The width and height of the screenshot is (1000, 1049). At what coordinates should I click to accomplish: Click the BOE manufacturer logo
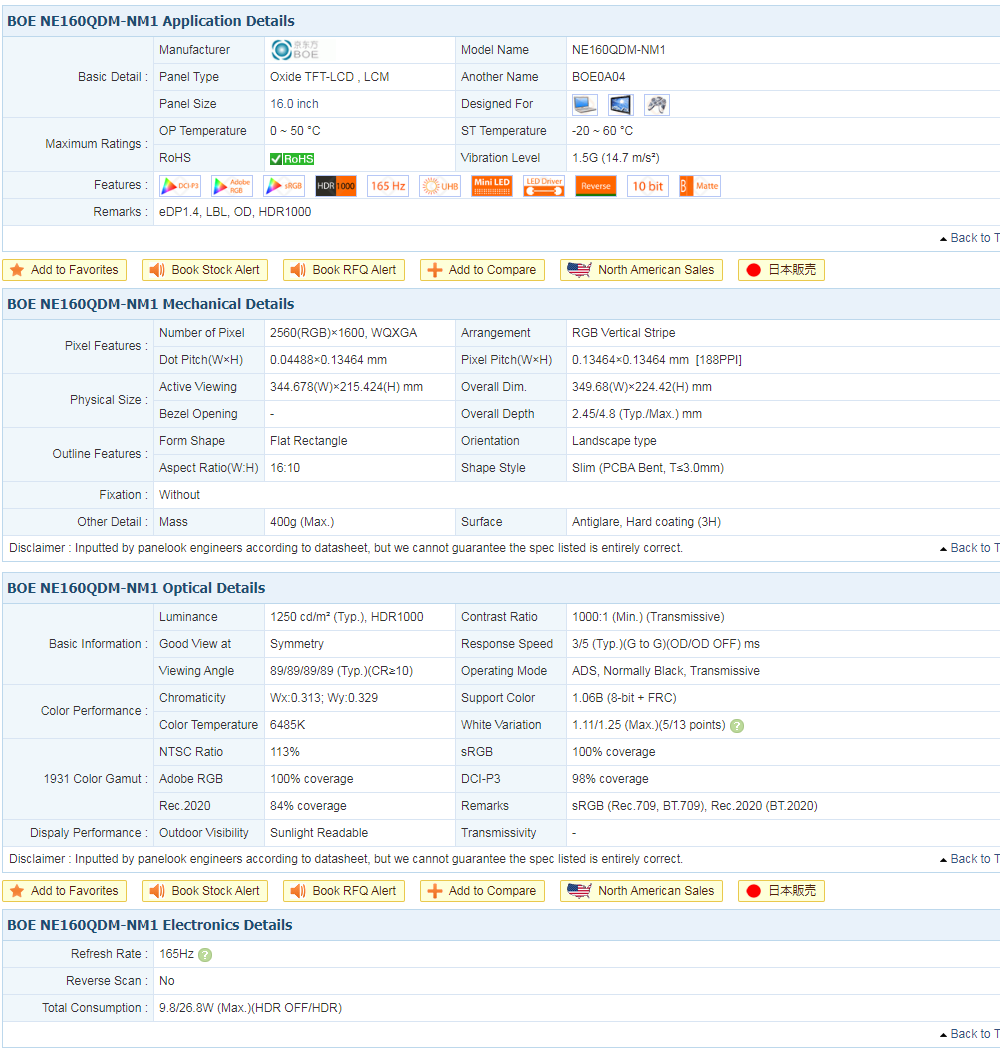(x=295, y=50)
